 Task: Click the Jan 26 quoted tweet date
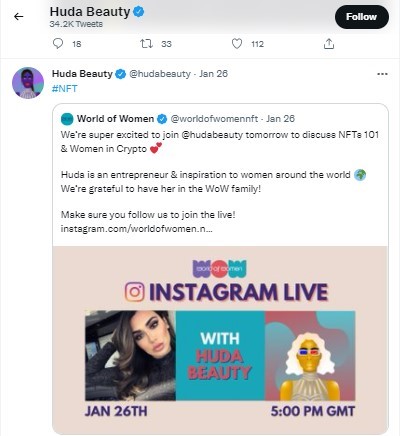click(280, 119)
